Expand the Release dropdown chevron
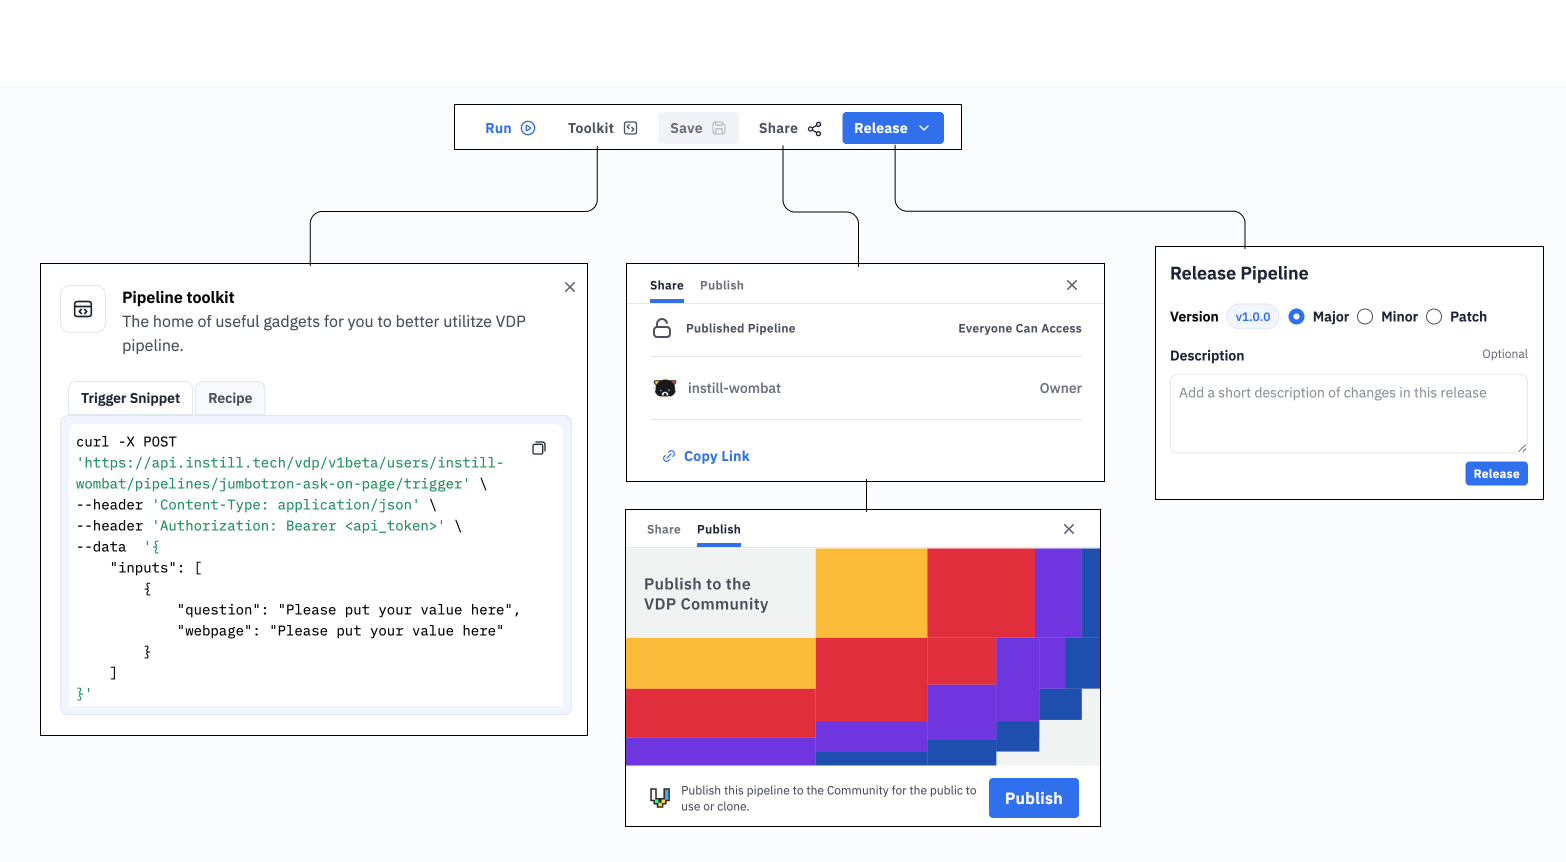Image resolution: width=1566 pixels, height=862 pixels. (924, 128)
